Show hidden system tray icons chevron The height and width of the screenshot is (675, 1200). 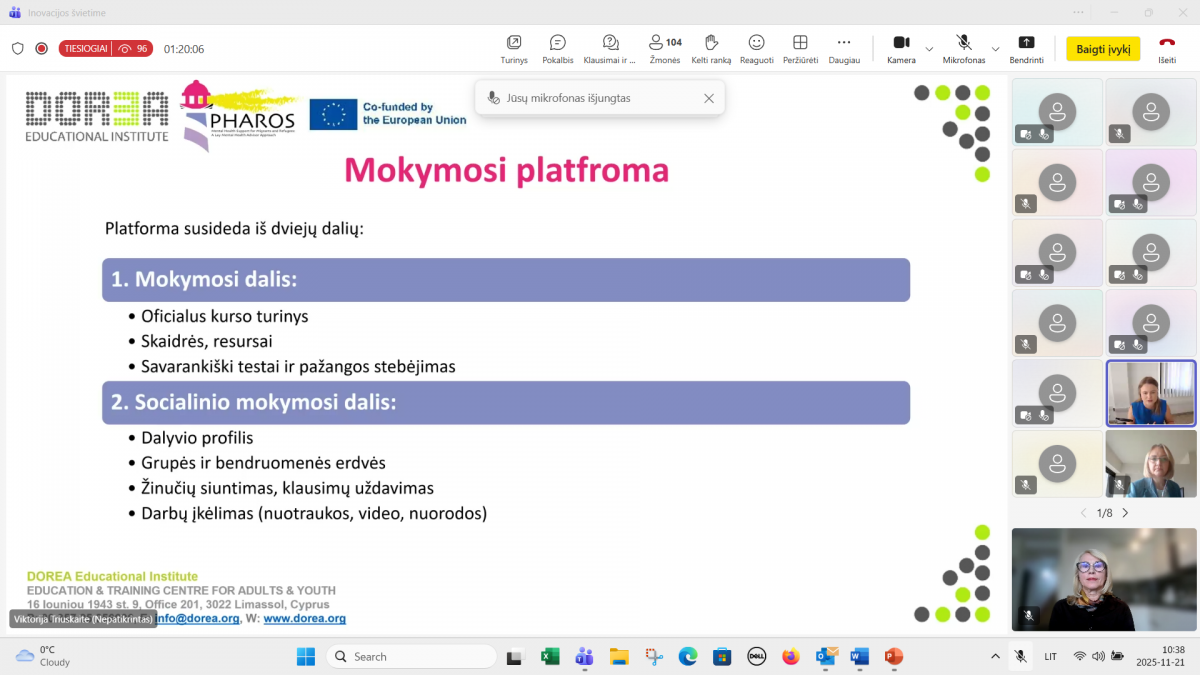[x=994, y=656]
